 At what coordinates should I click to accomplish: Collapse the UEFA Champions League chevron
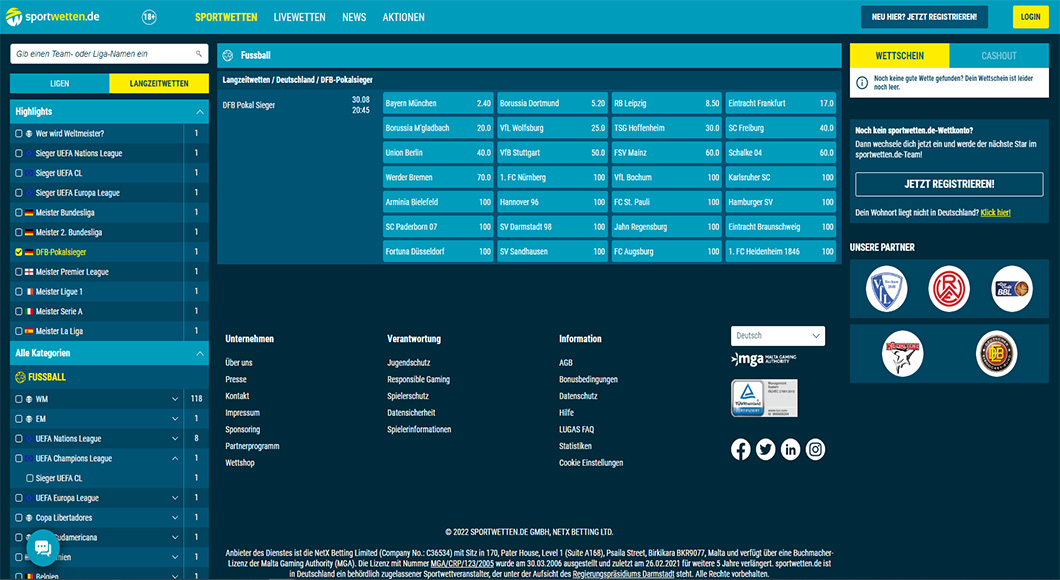click(175, 458)
